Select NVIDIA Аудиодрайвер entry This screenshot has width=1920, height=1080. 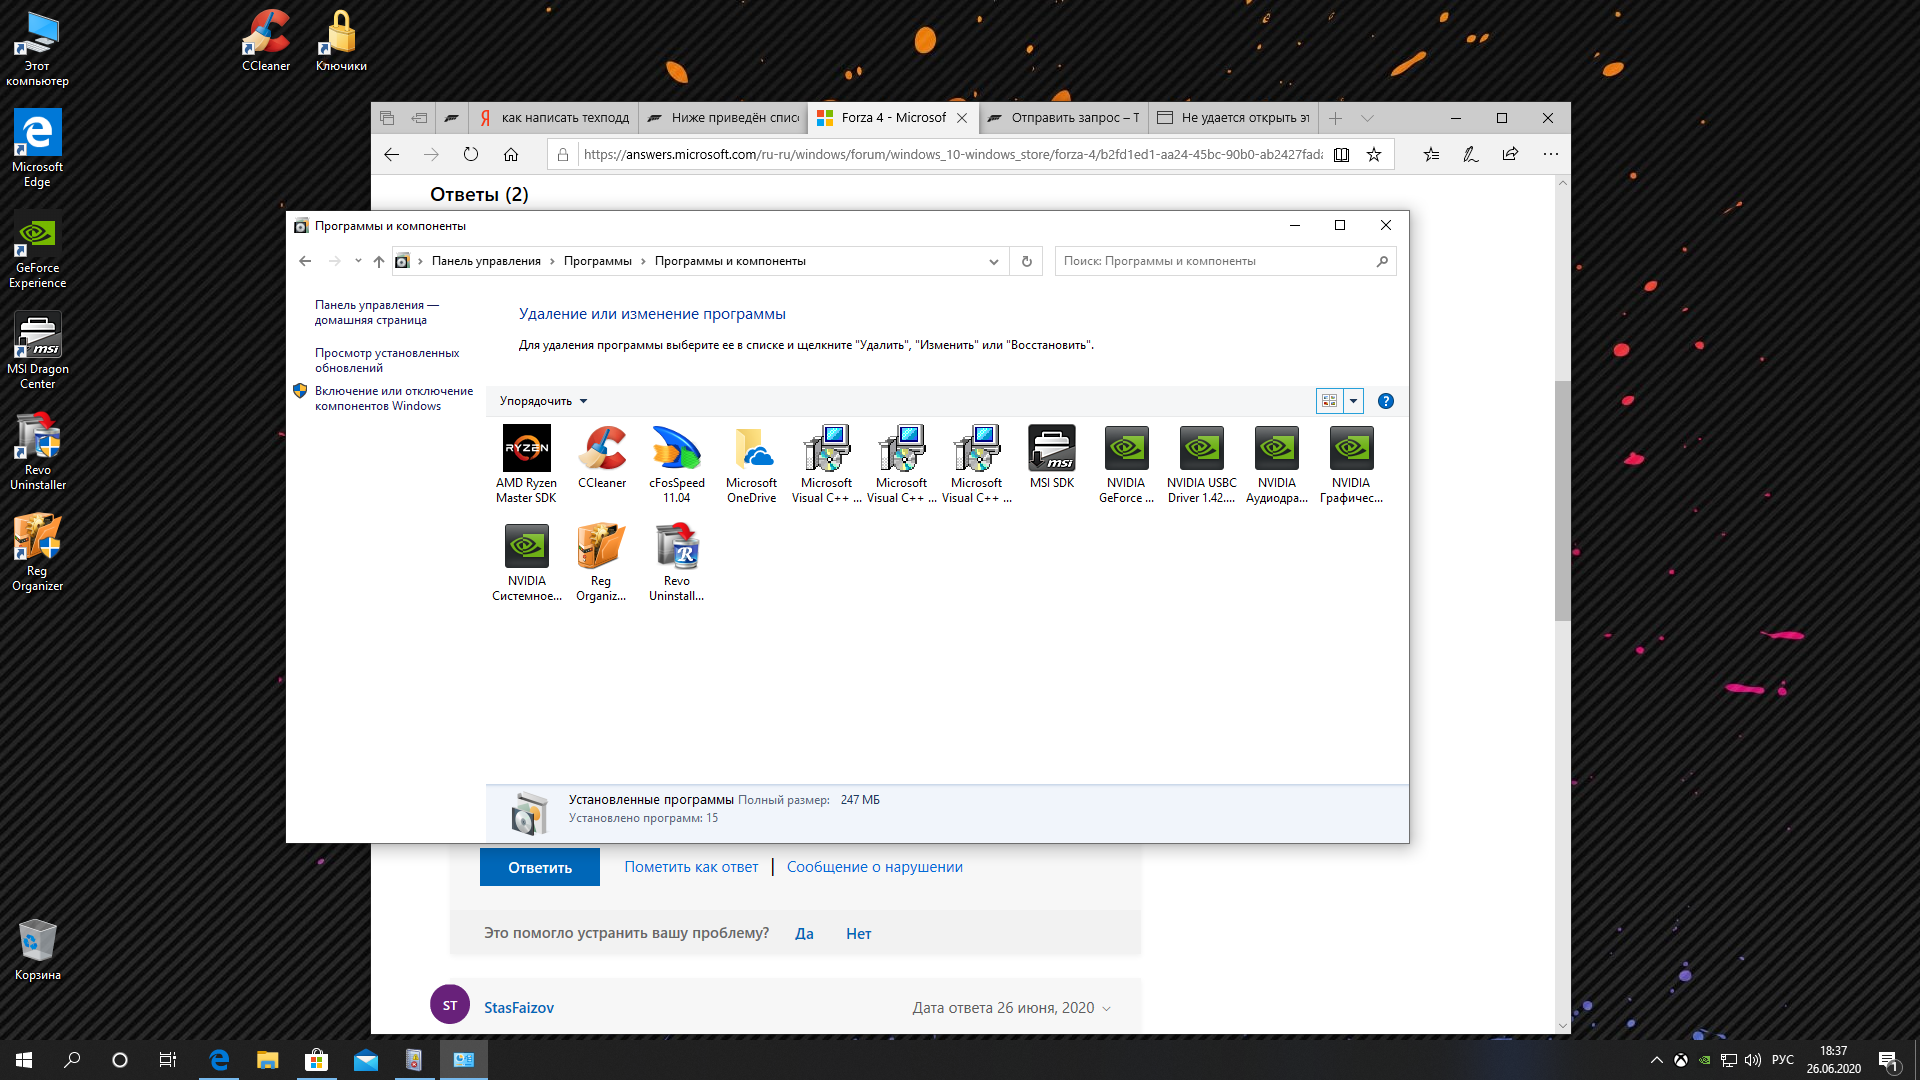click(x=1277, y=464)
